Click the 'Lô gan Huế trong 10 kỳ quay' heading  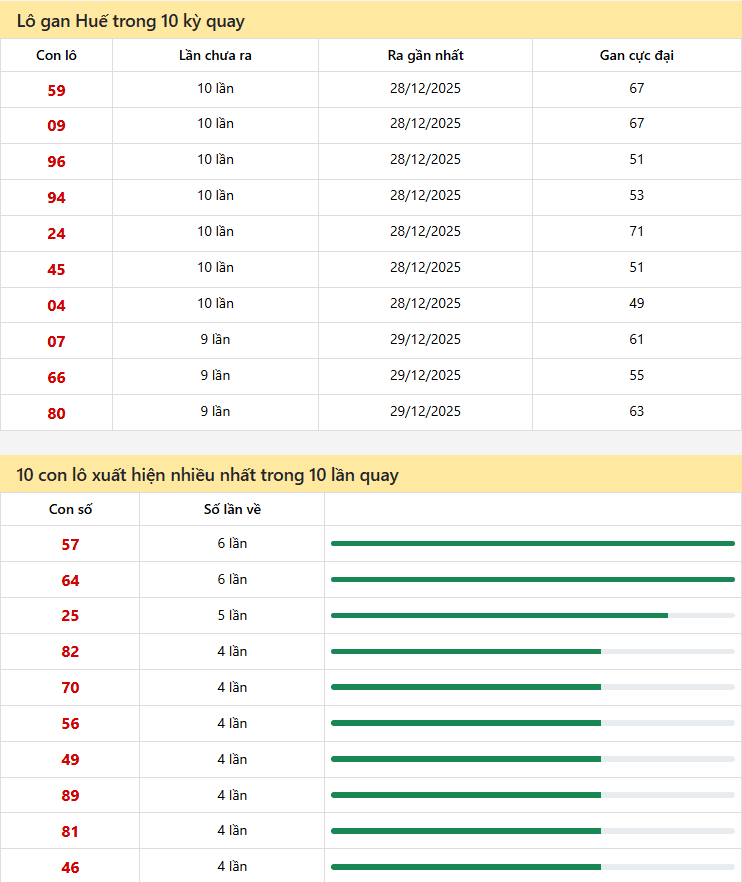pyautogui.click(x=131, y=21)
